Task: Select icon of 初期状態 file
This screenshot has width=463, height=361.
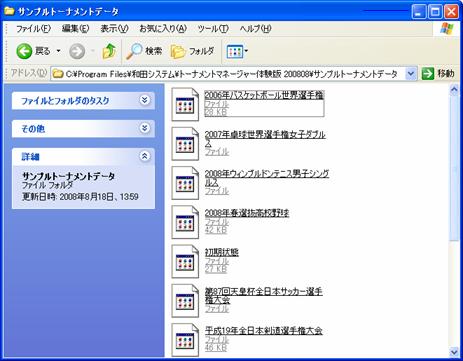Action: click(x=185, y=262)
